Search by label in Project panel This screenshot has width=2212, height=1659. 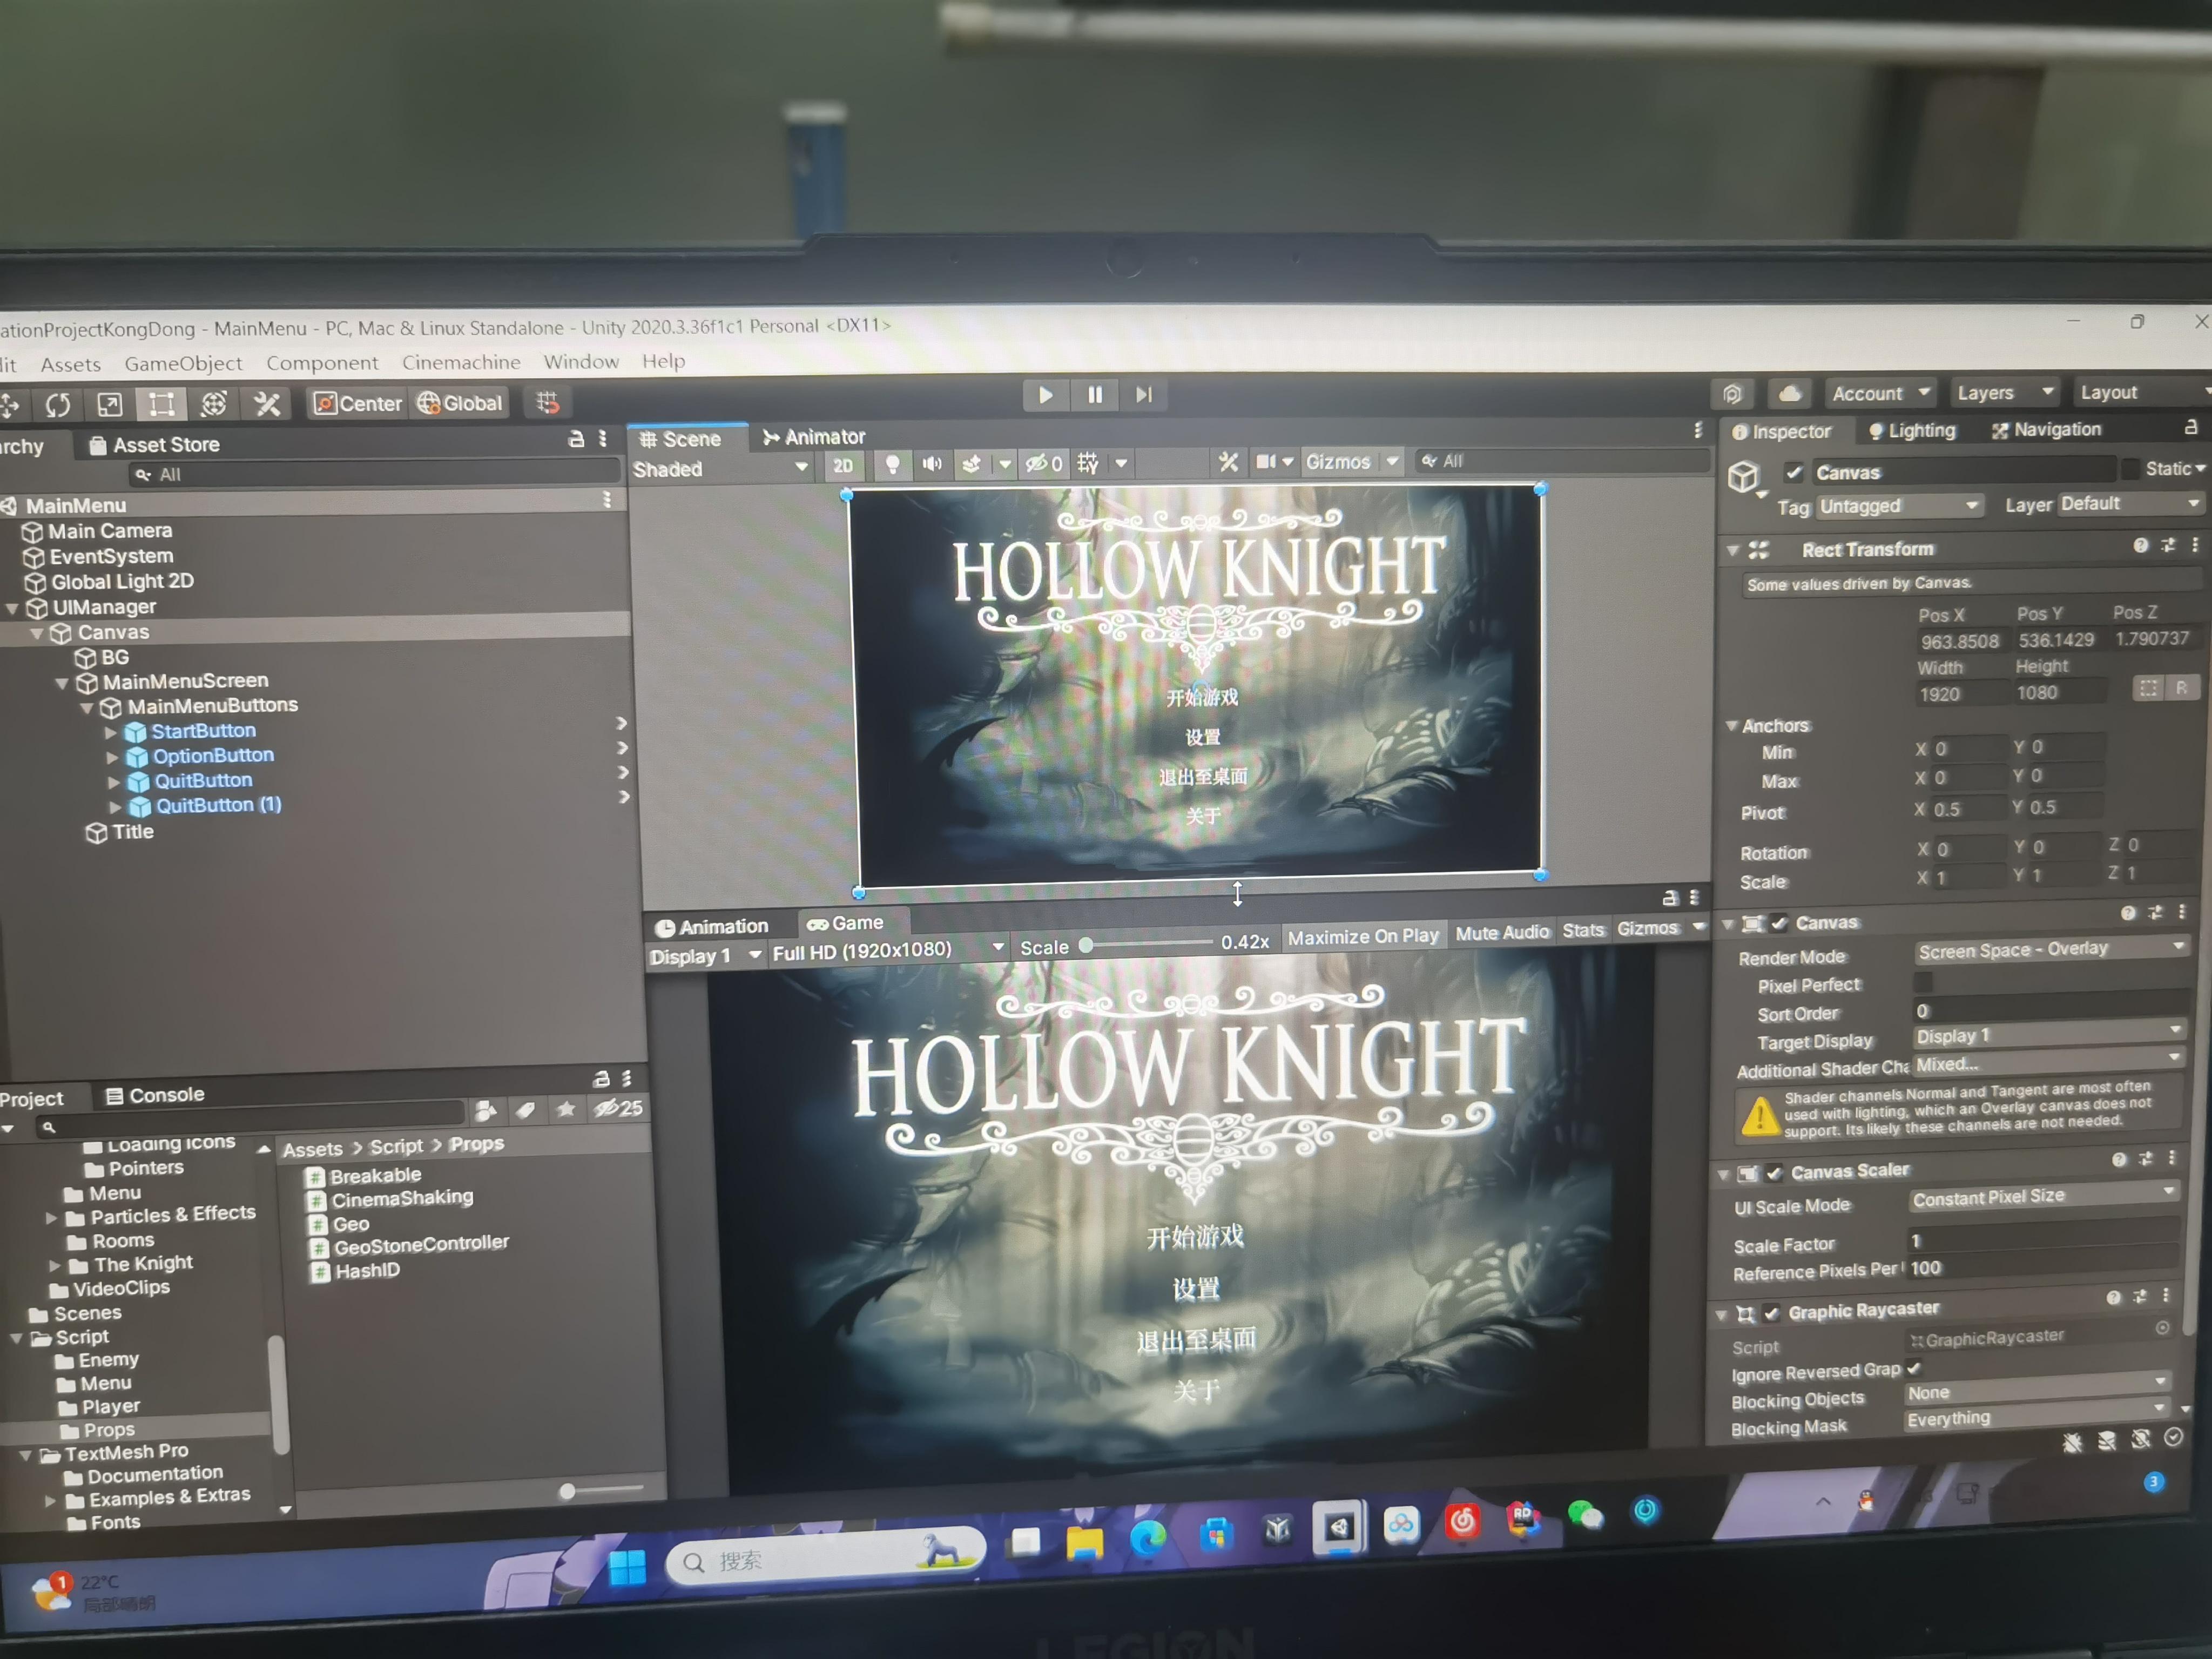[525, 1110]
